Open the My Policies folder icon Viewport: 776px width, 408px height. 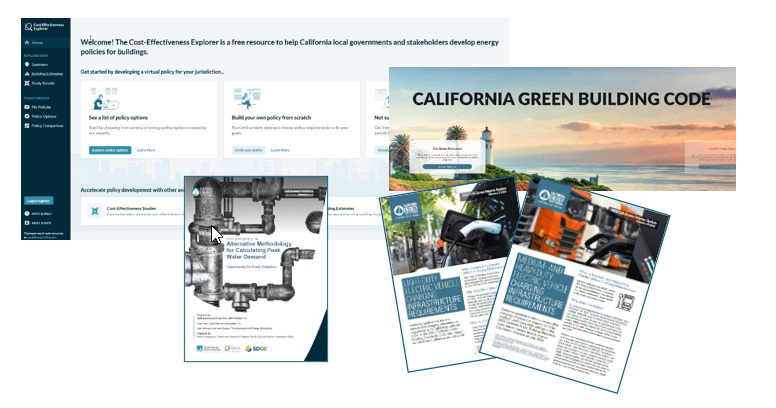tap(27, 106)
